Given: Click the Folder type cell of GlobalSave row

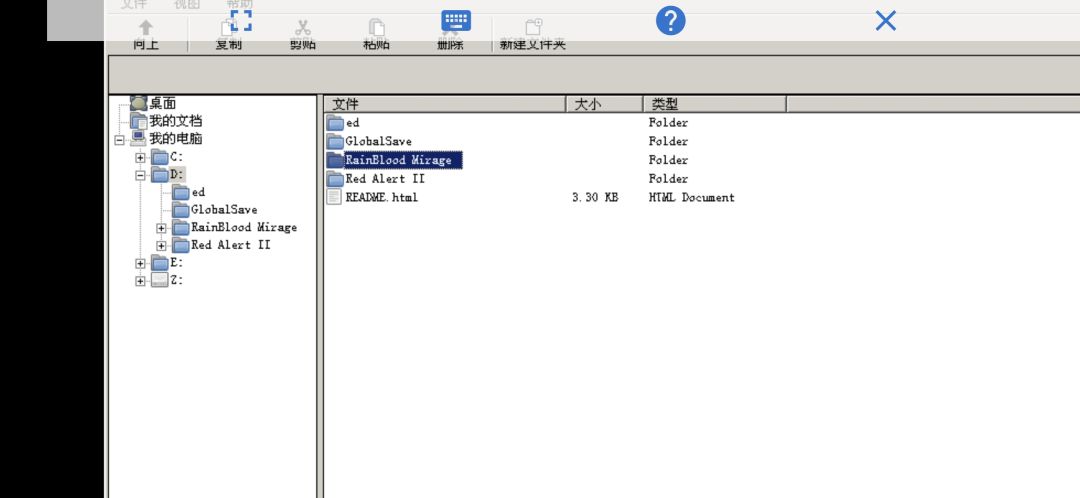Looking at the screenshot, I should 668,141.
